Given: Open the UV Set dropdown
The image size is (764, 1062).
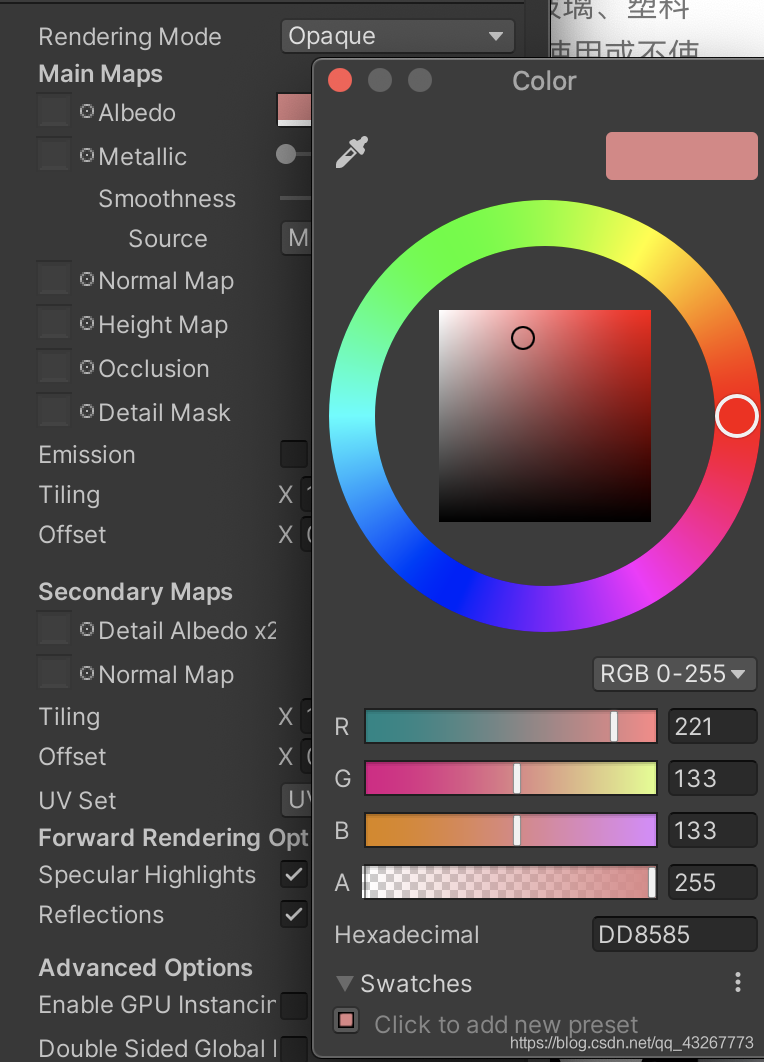Looking at the screenshot, I should tap(297, 800).
